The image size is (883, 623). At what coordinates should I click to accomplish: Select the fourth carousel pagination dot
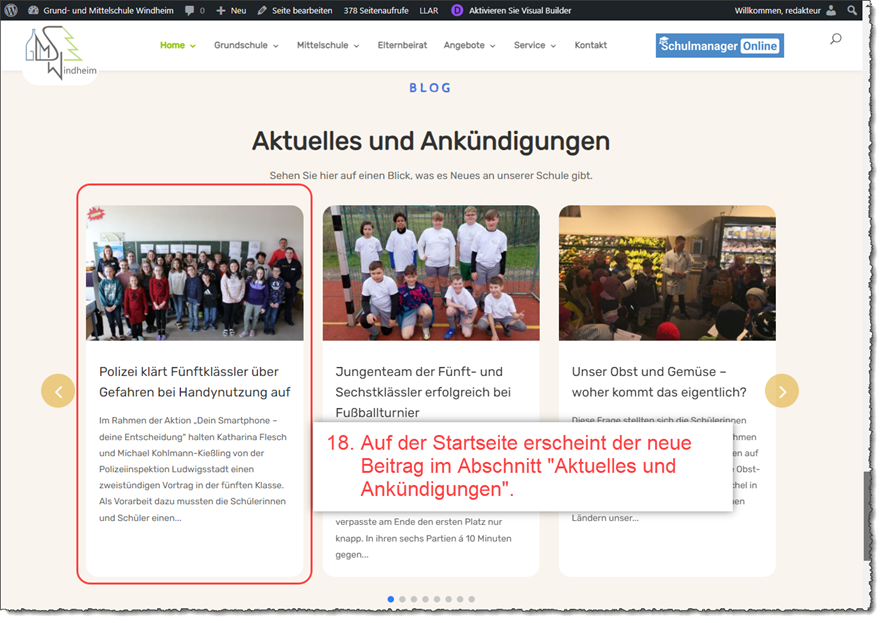coord(425,599)
